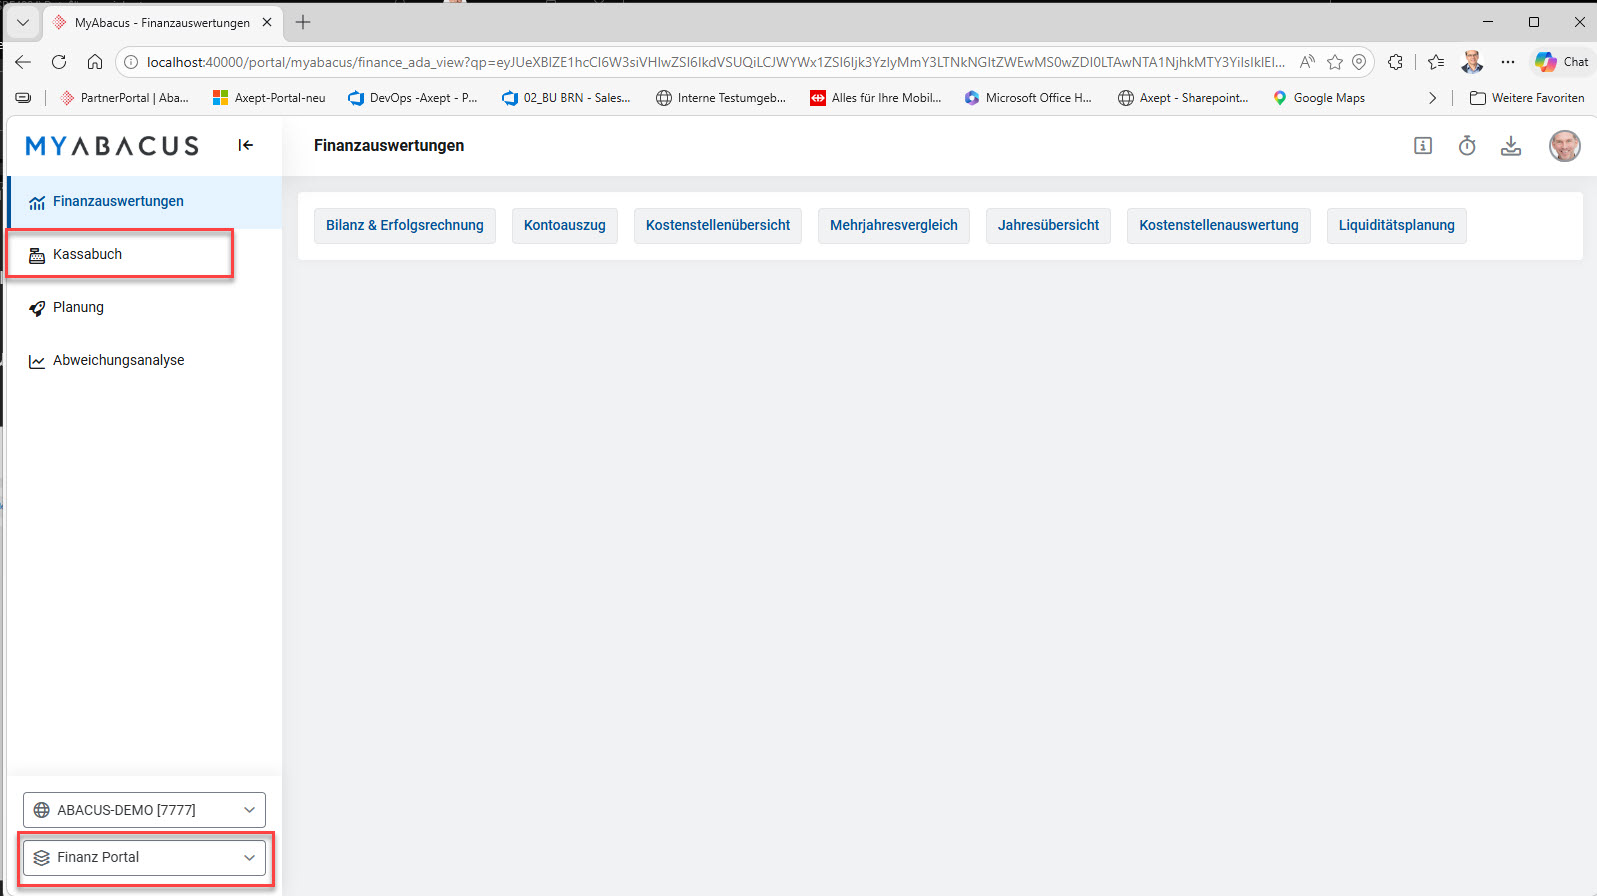
Task: Expand the Finanz Portal dropdown
Action: pos(144,858)
